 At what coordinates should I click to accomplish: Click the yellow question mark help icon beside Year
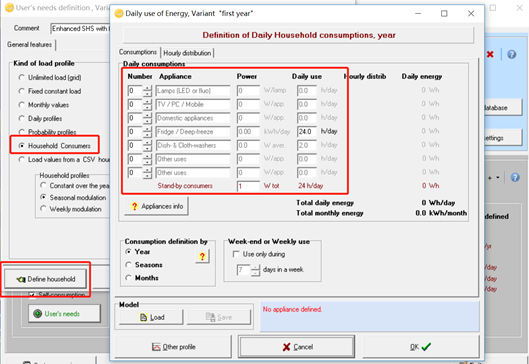tap(202, 256)
